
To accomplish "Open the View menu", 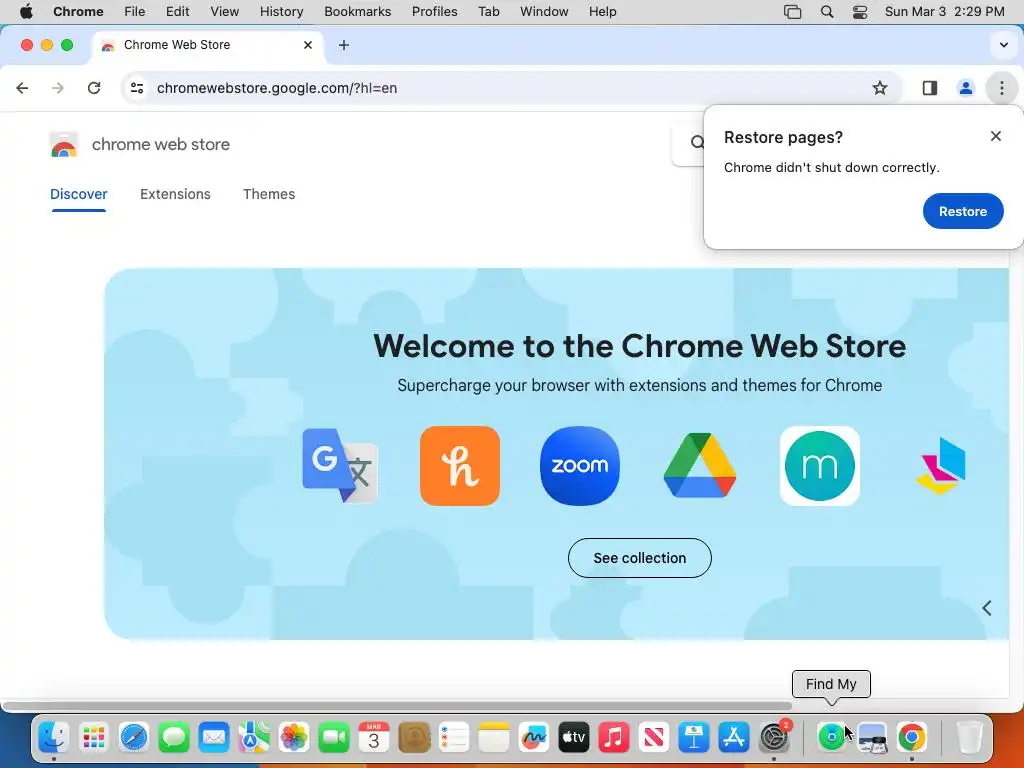I will point(225,12).
